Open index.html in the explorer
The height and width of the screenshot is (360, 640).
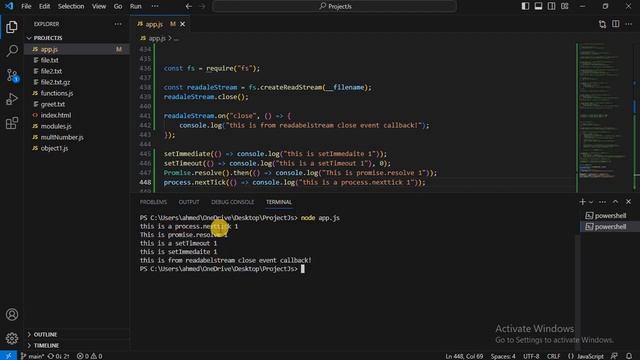[x=77, y=115]
